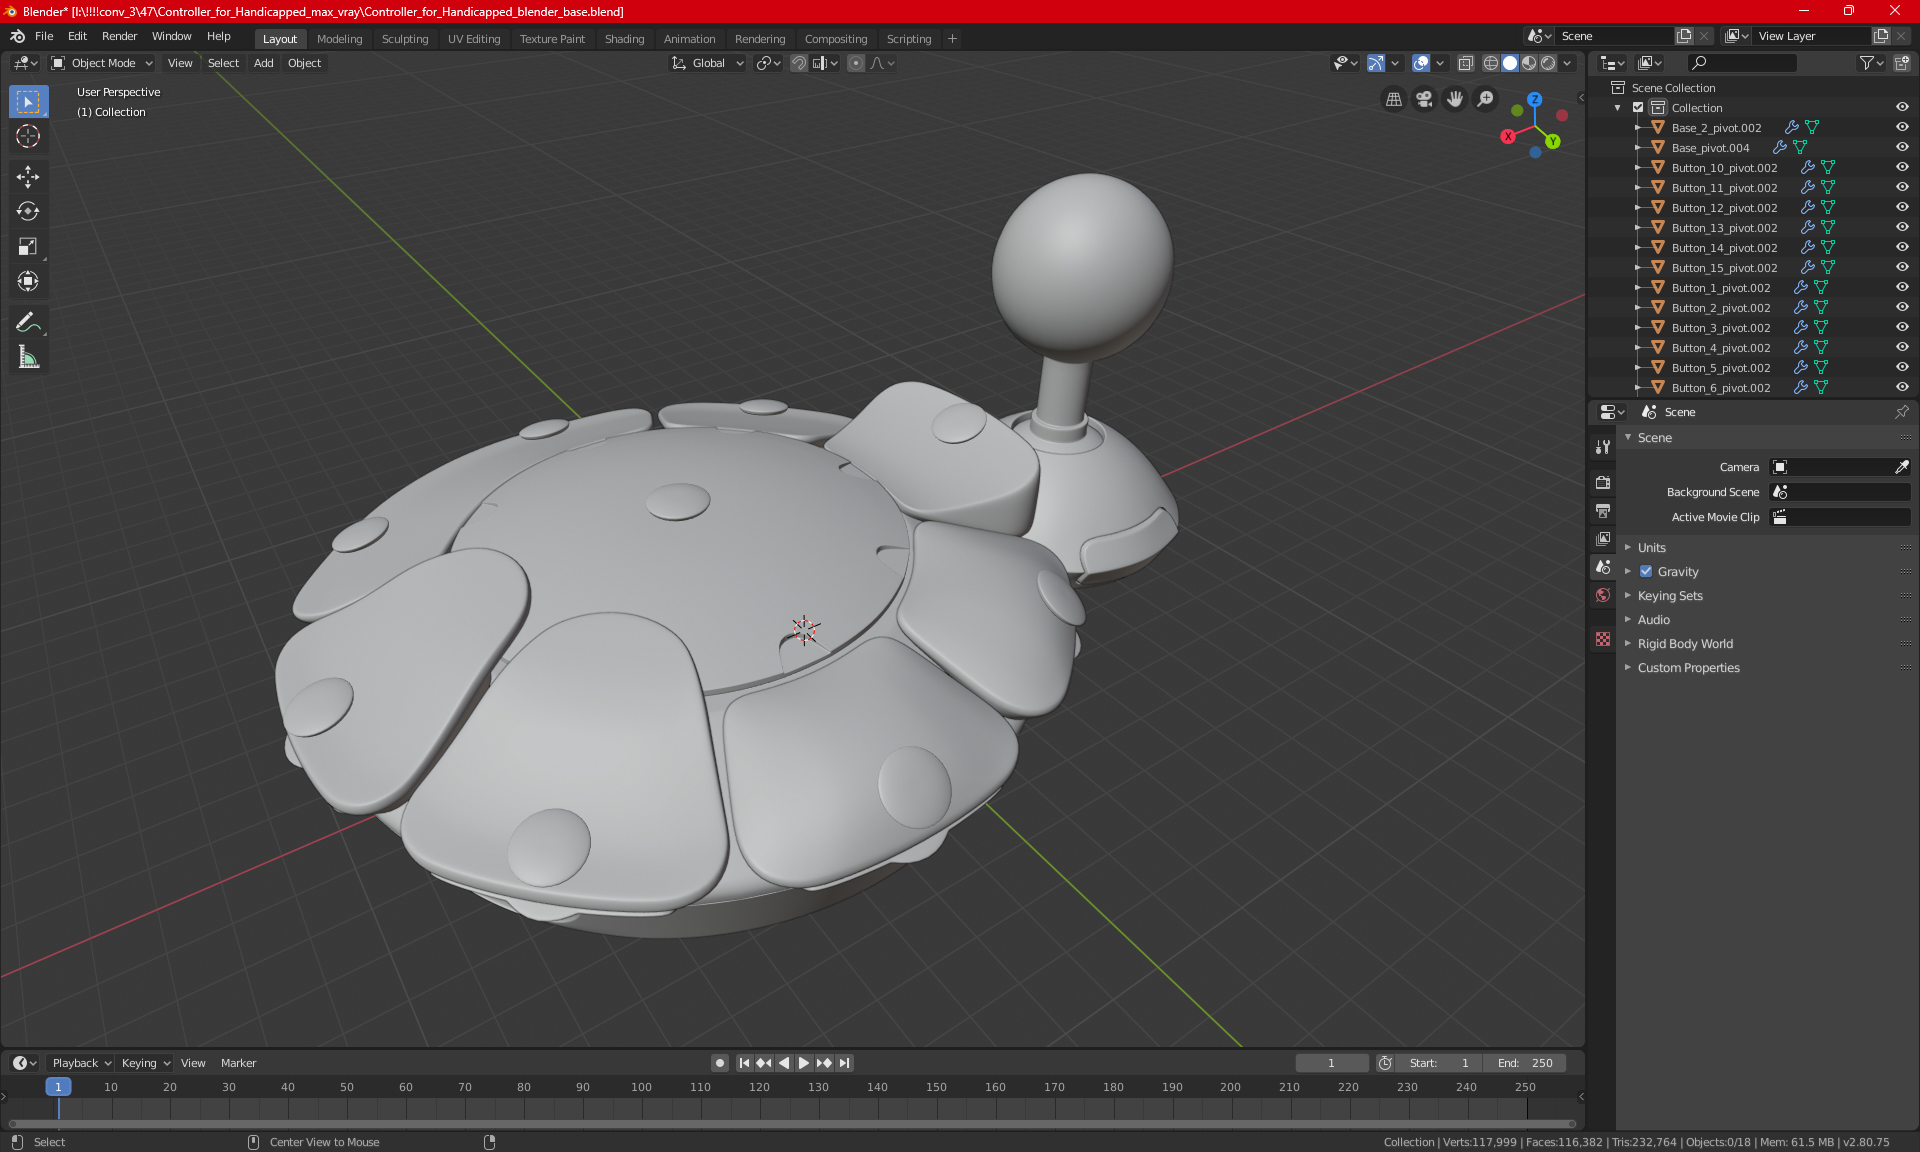1920x1152 pixels.
Task: Switch to the Sculpting workspace tab
Action: (404, 39)
